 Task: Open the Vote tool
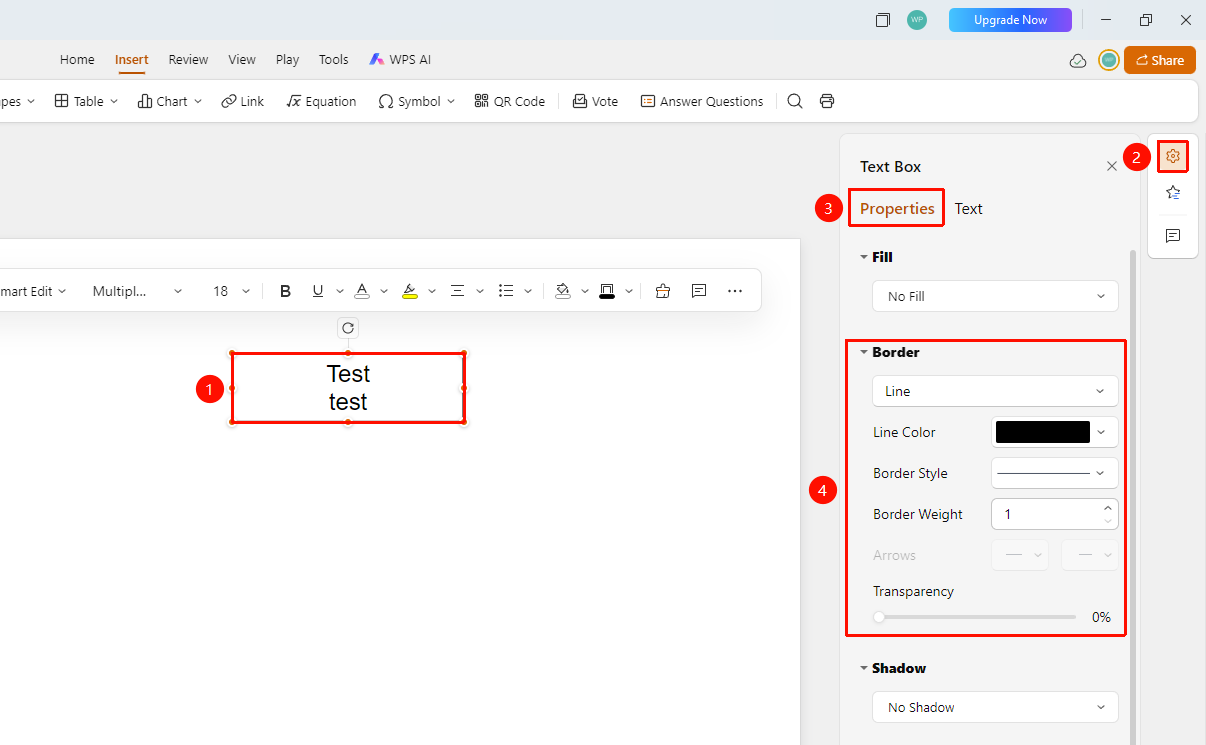(x=595, y=101)
